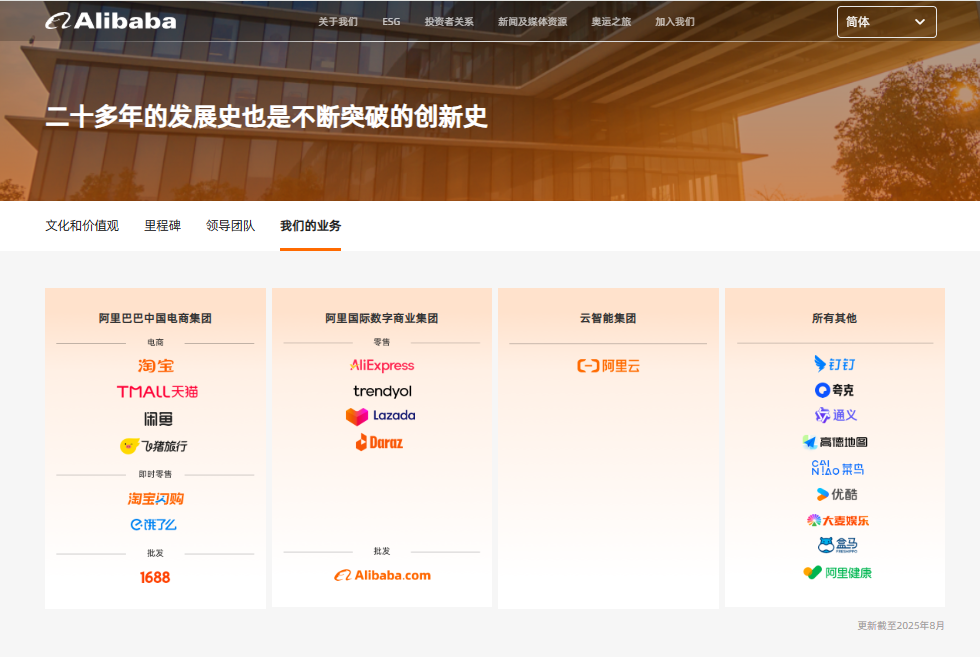Click the 即时零售 section label
Viewport: 980px width, 657px height.
(155, 474)
